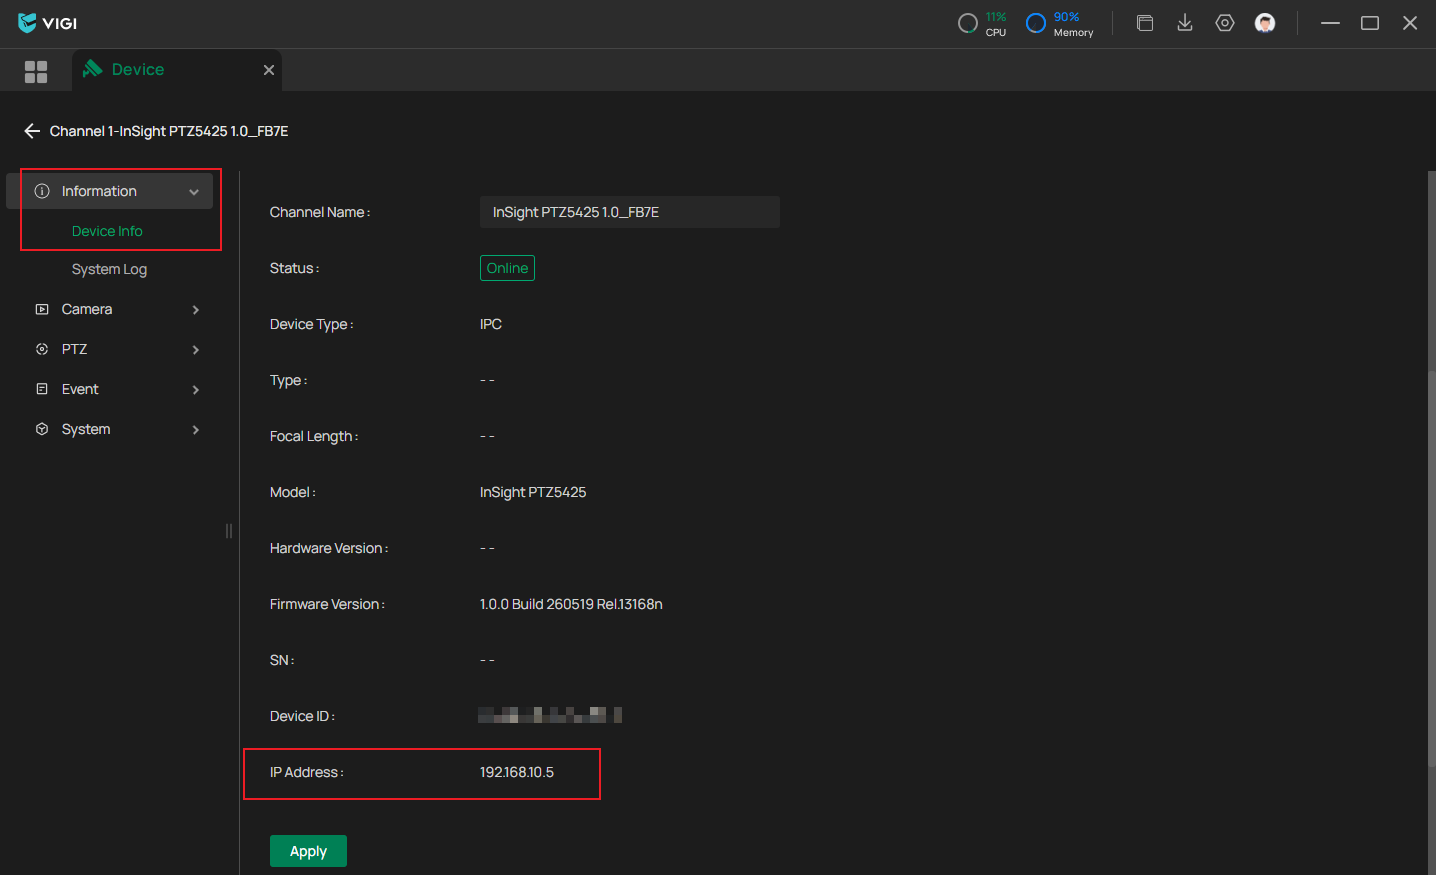1436x875 pixels.
Task: Click the PTZ menu icon
Action: tap(42, 349)
